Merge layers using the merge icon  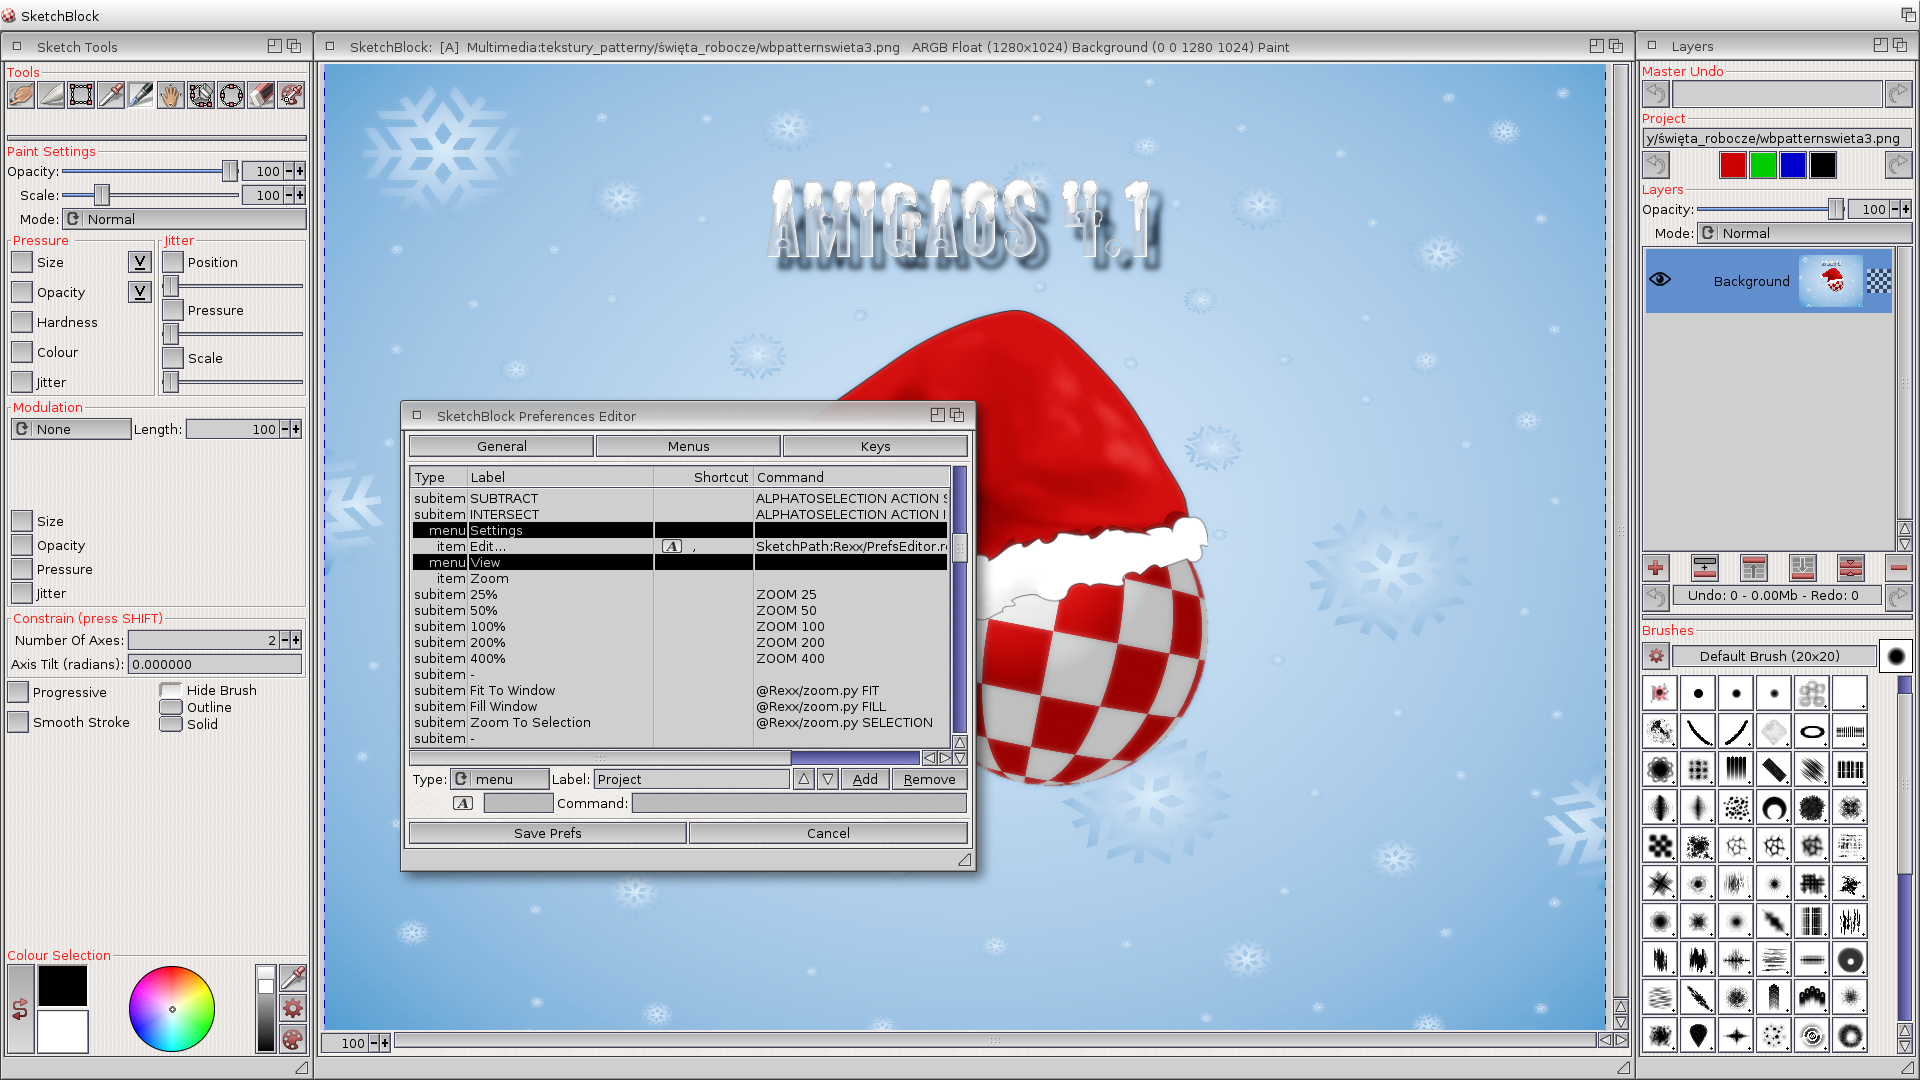[x=1851, y=568]
